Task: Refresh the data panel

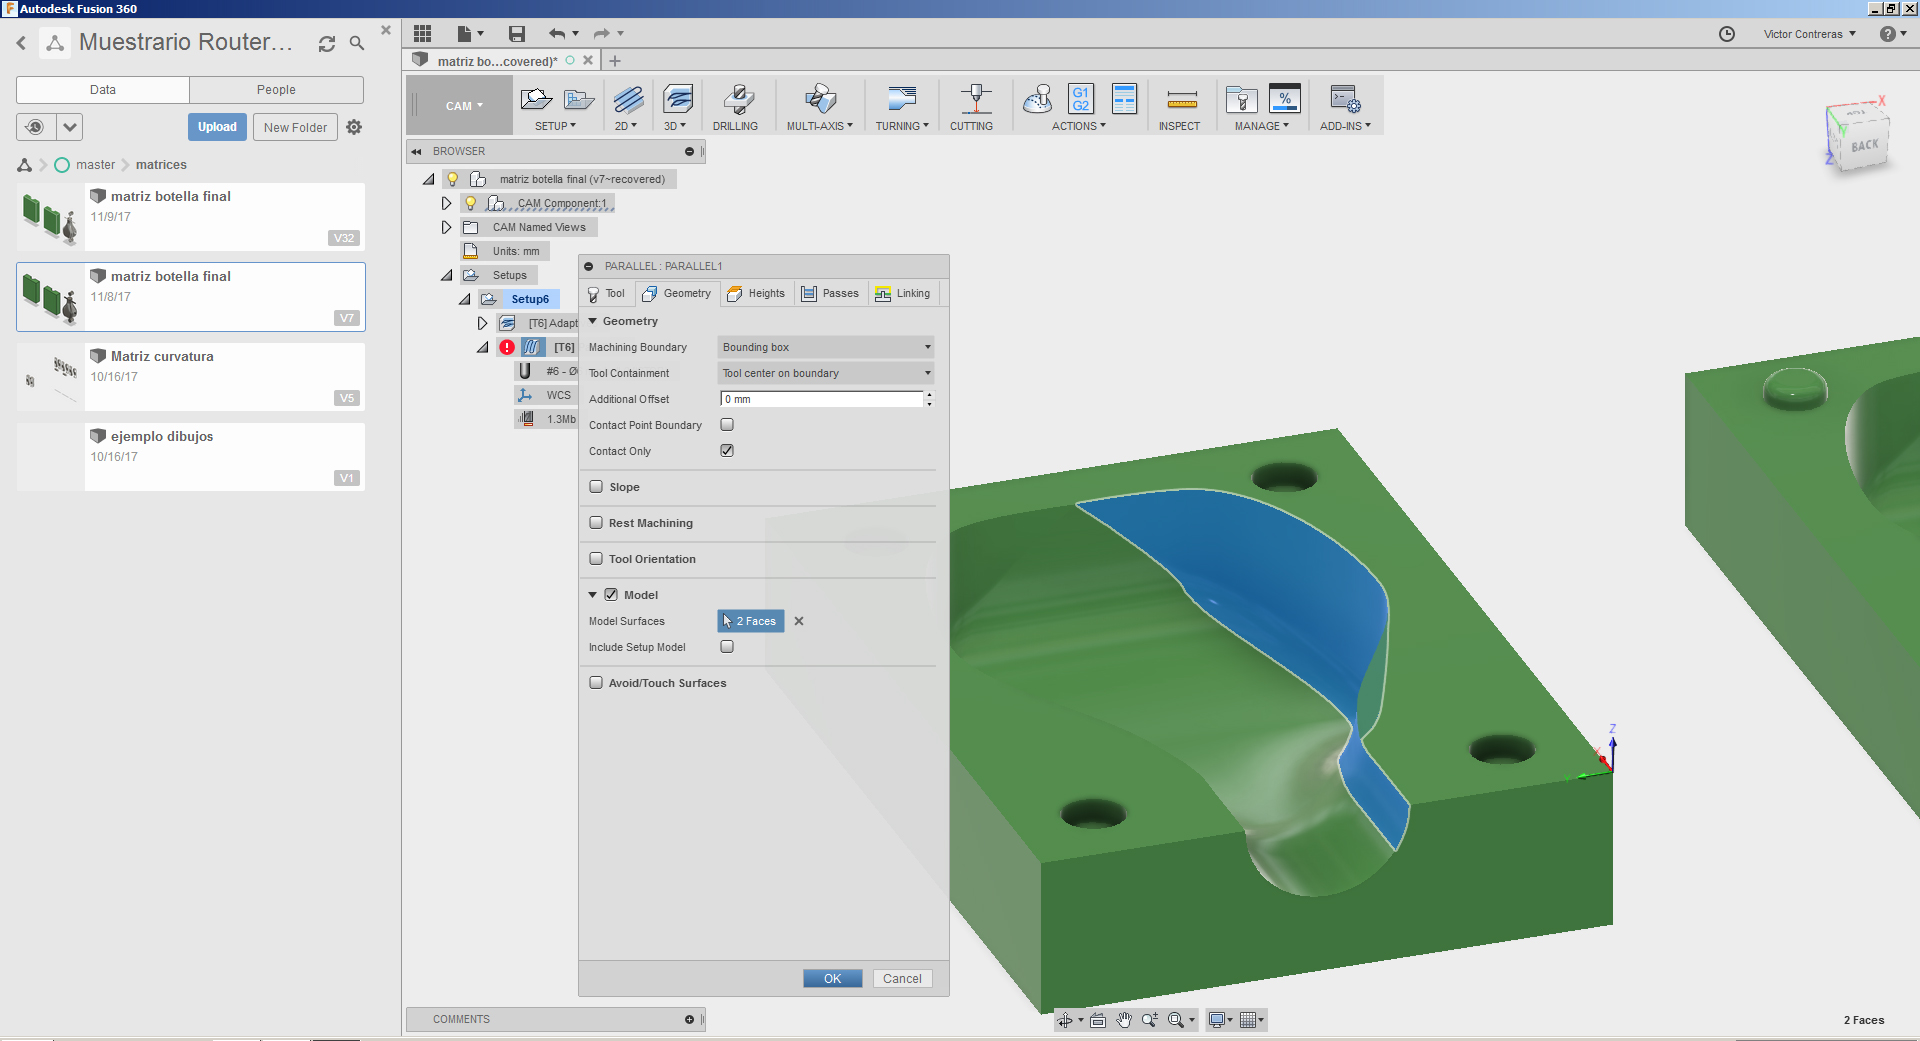Action: 327,44
